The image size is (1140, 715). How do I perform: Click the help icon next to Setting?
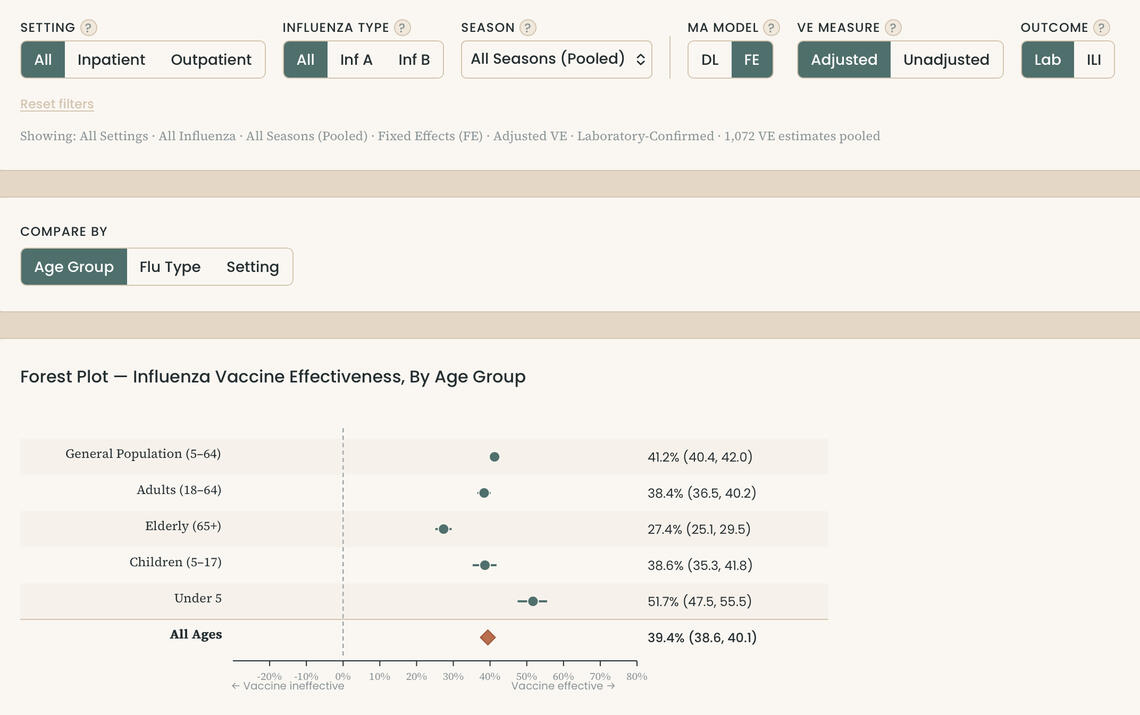89,28
